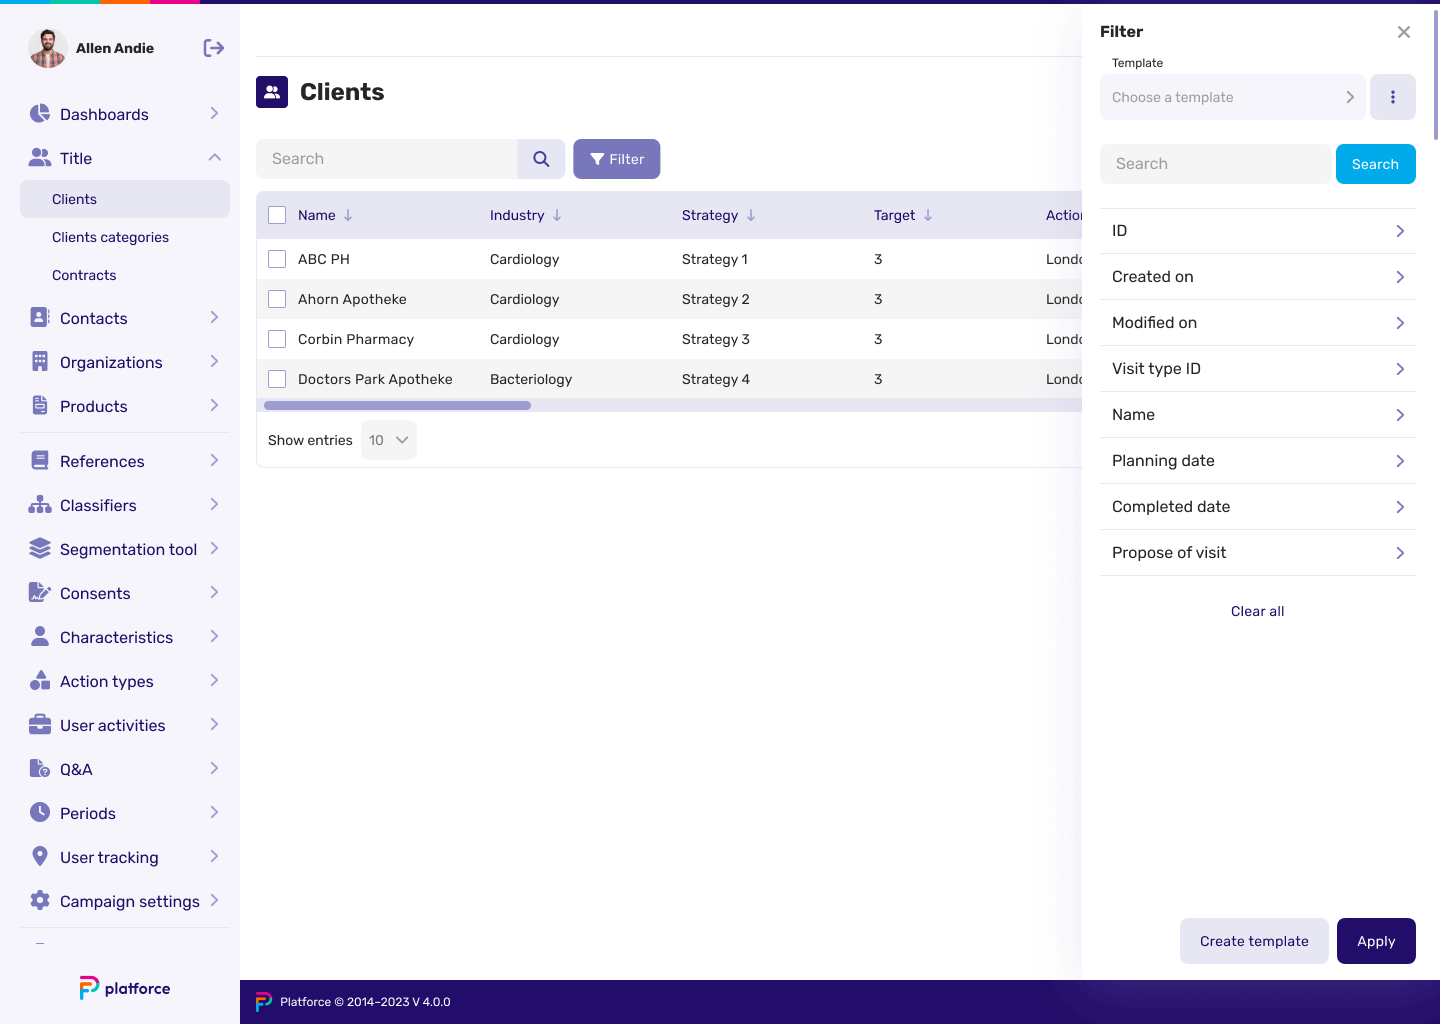Click the Segmentation tool layers icon
1440x1024 pixels.
[40, 549]
